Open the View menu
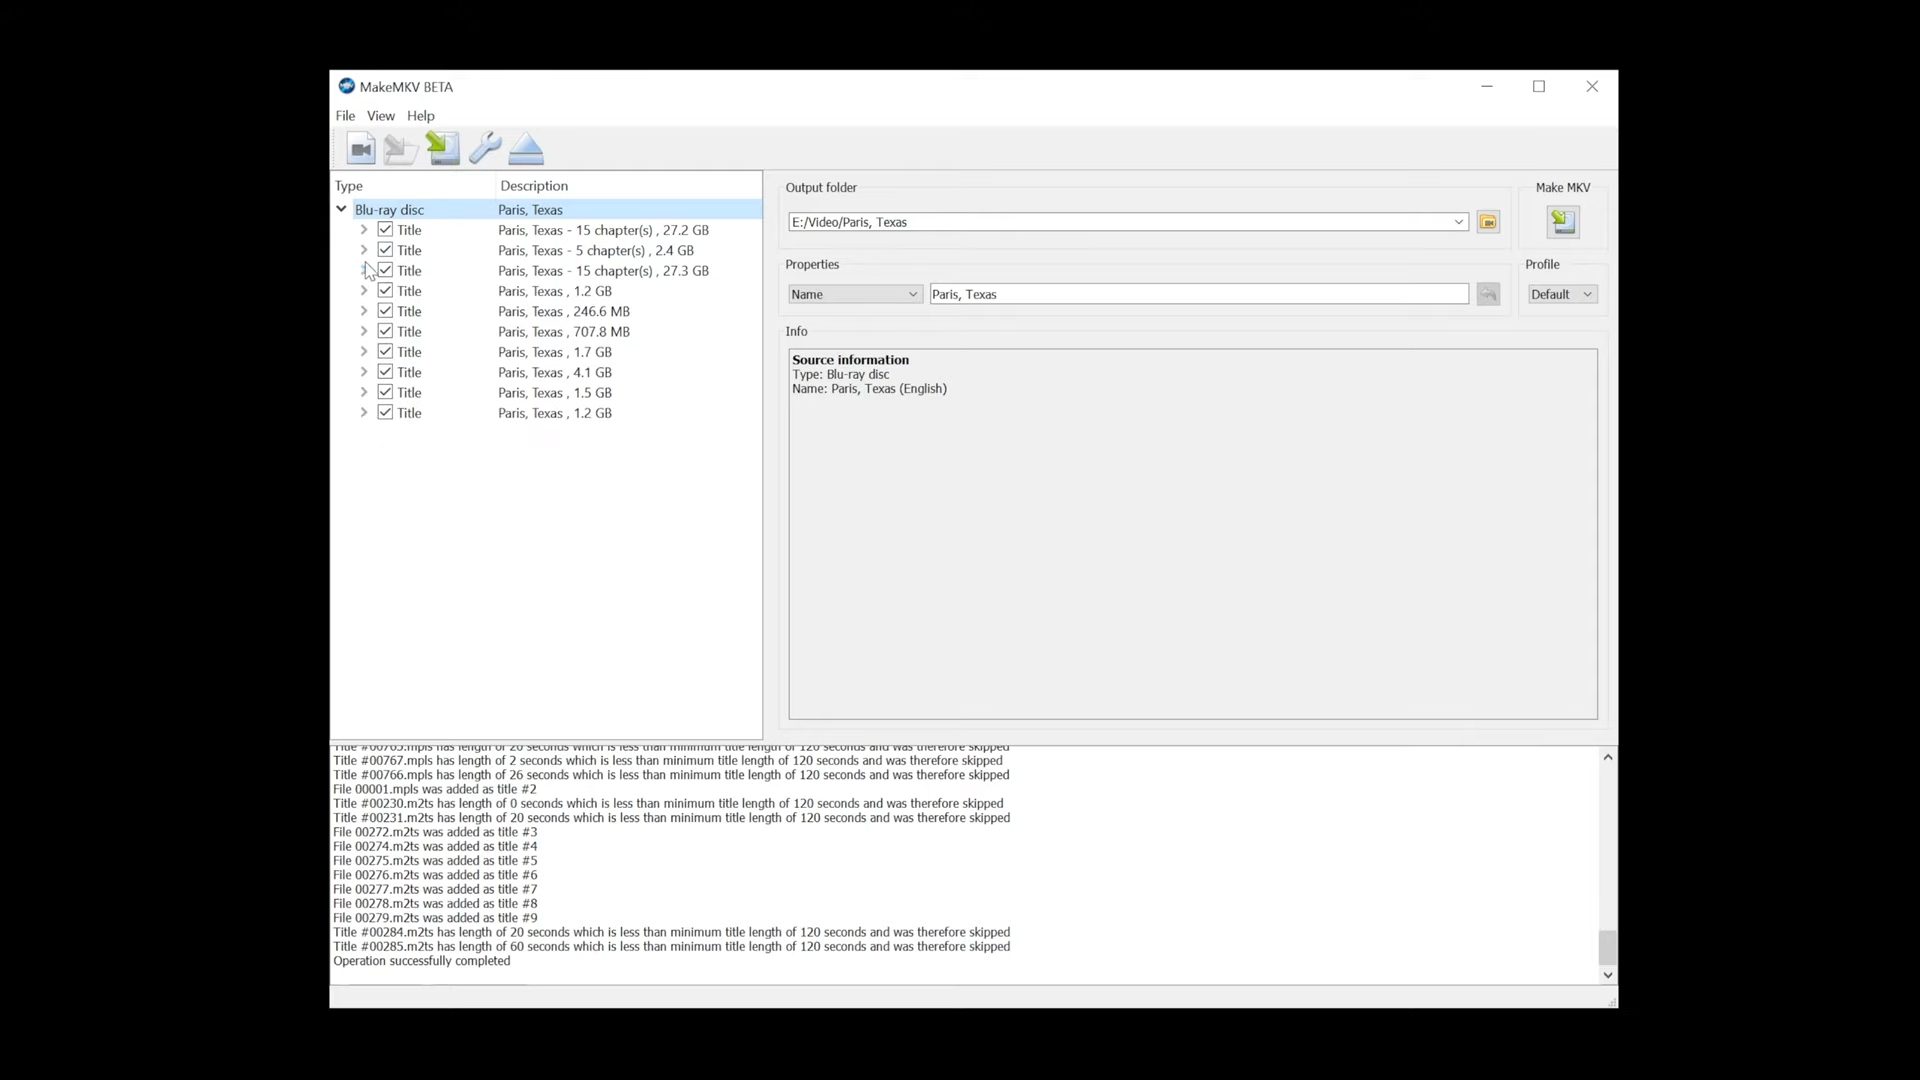 pyautogui.click(x=380, y=116)
